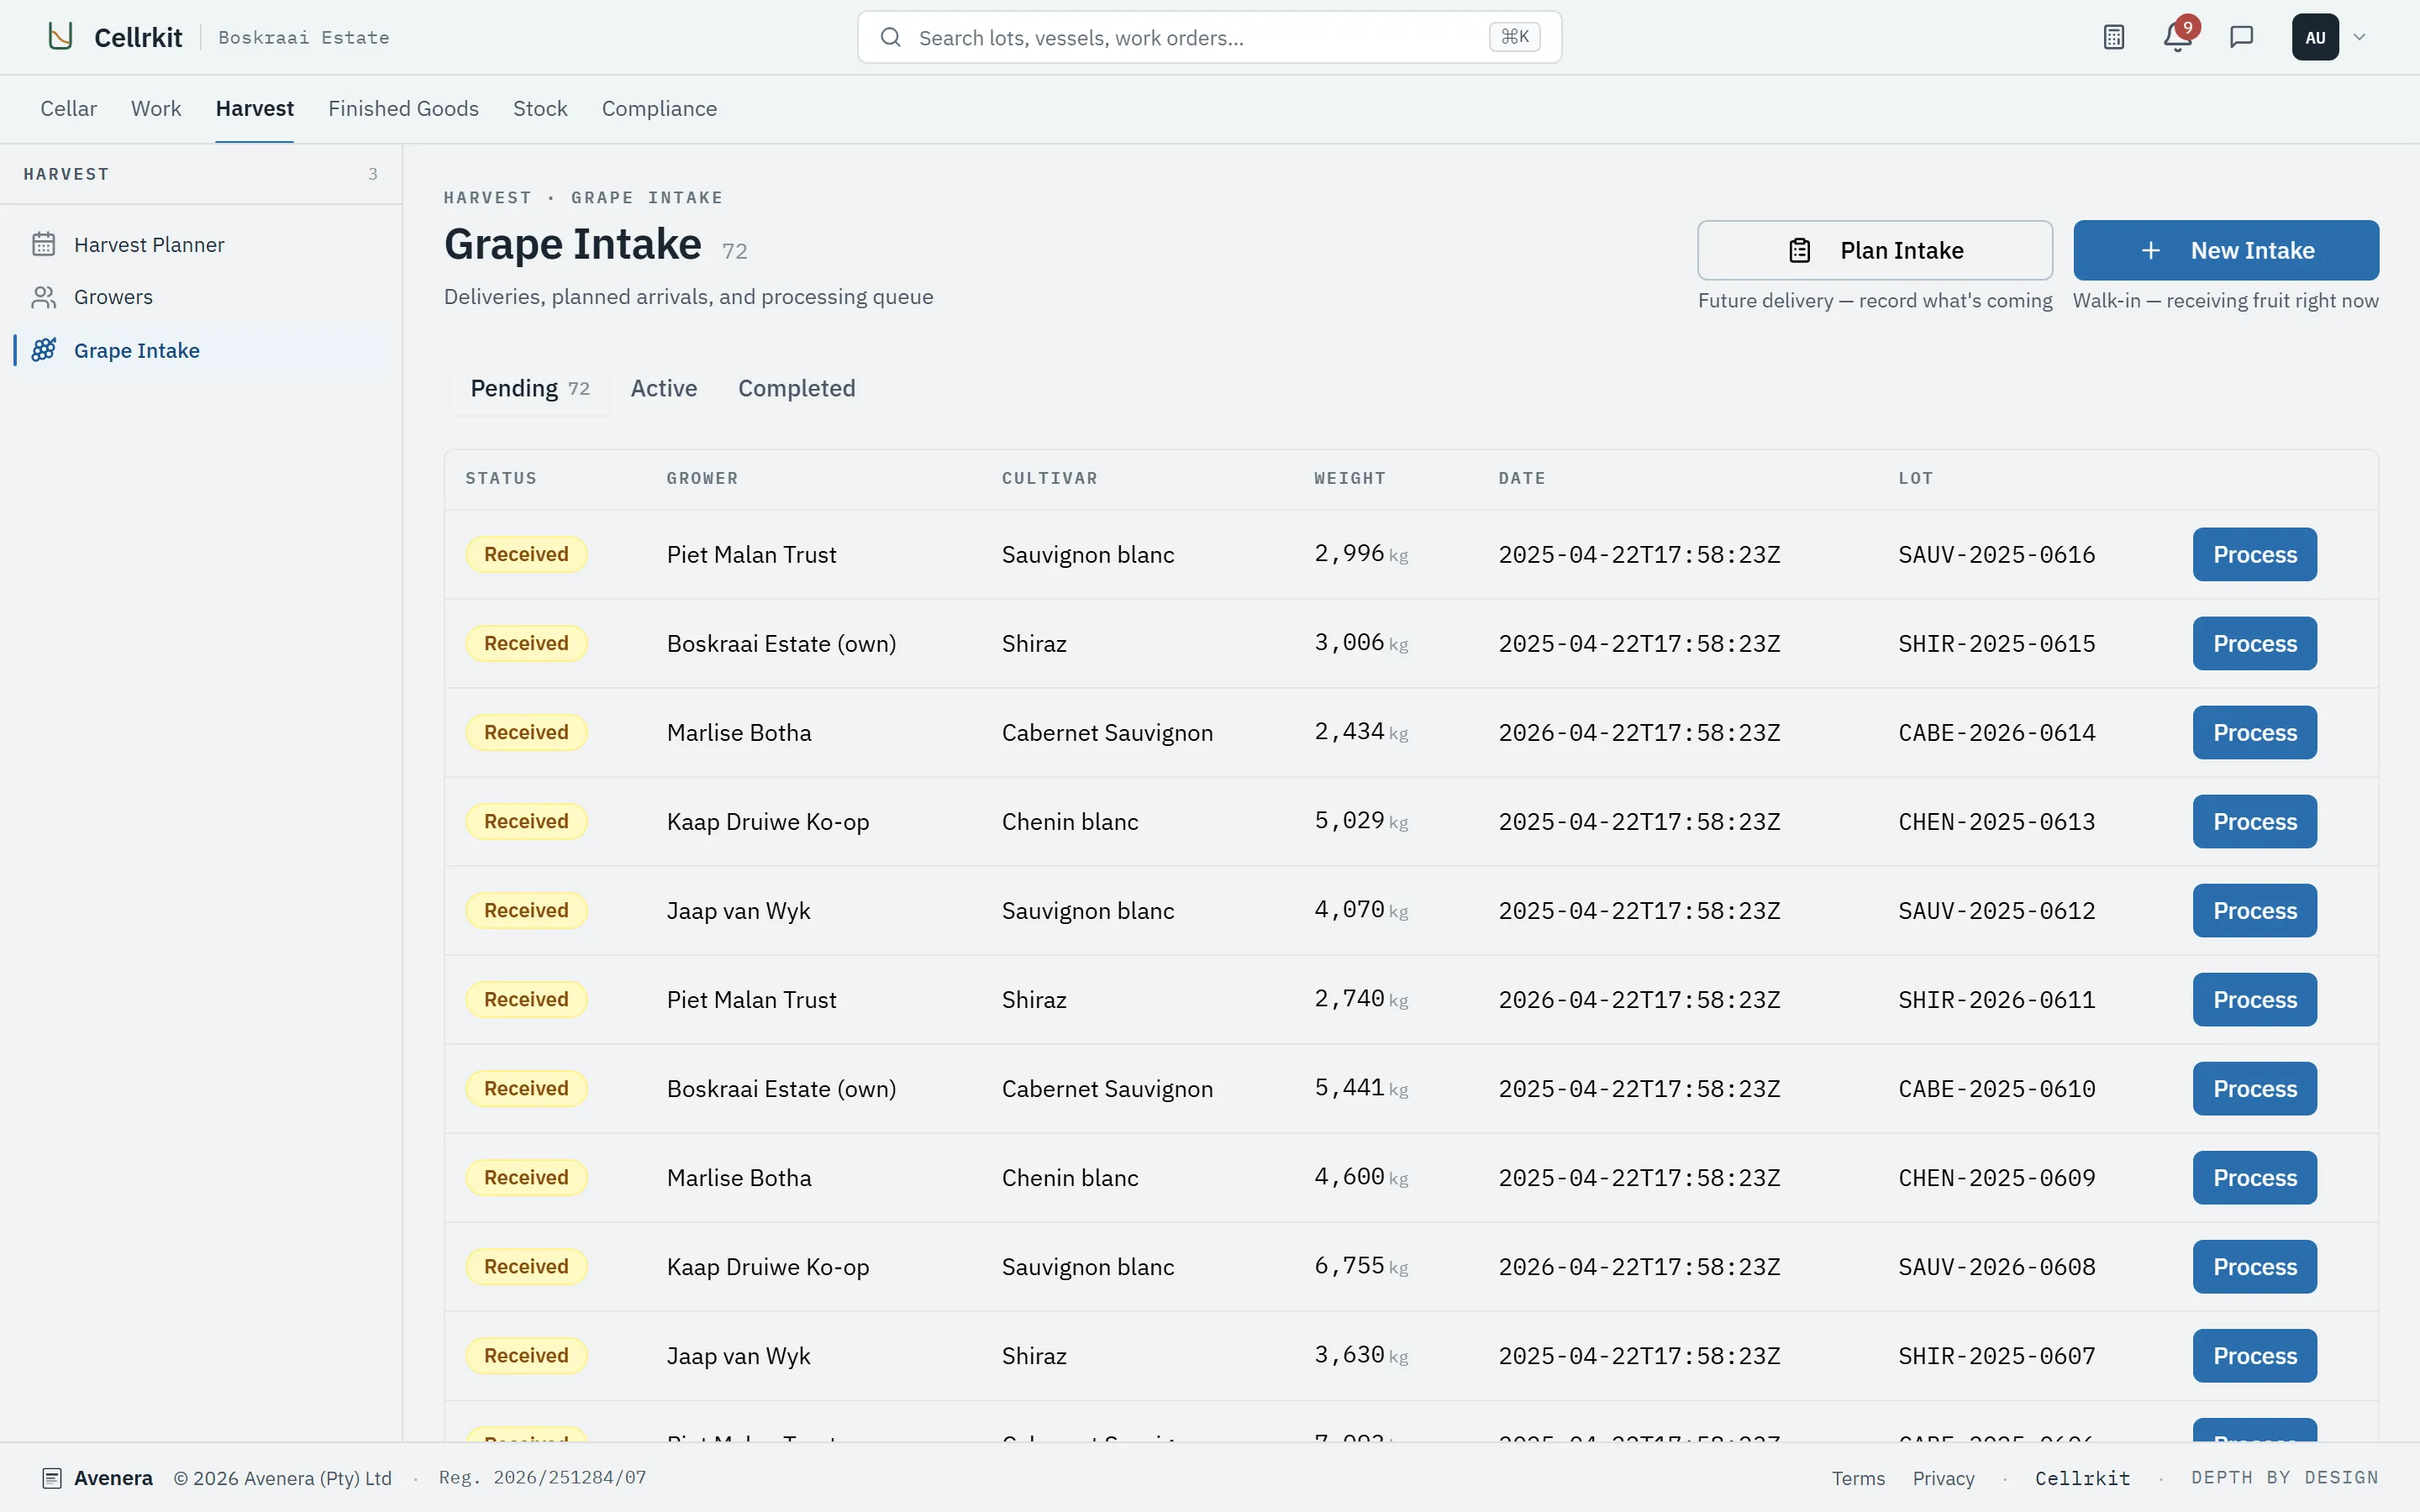This screenshot has width=2420, height=1512.
Task: Click plus icon on New Intake
Action: [2150, 250]
